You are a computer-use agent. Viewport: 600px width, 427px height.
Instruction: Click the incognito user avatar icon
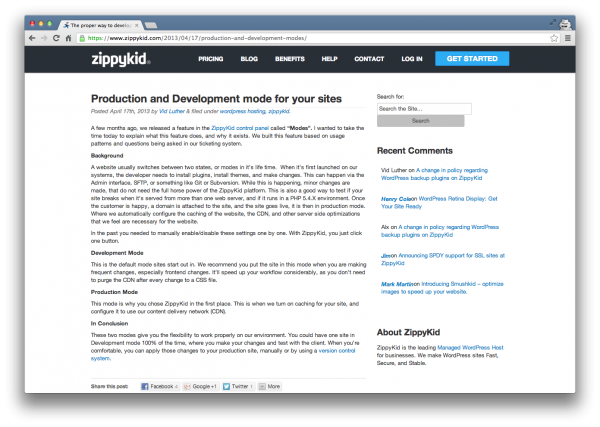tap(565, 24)
